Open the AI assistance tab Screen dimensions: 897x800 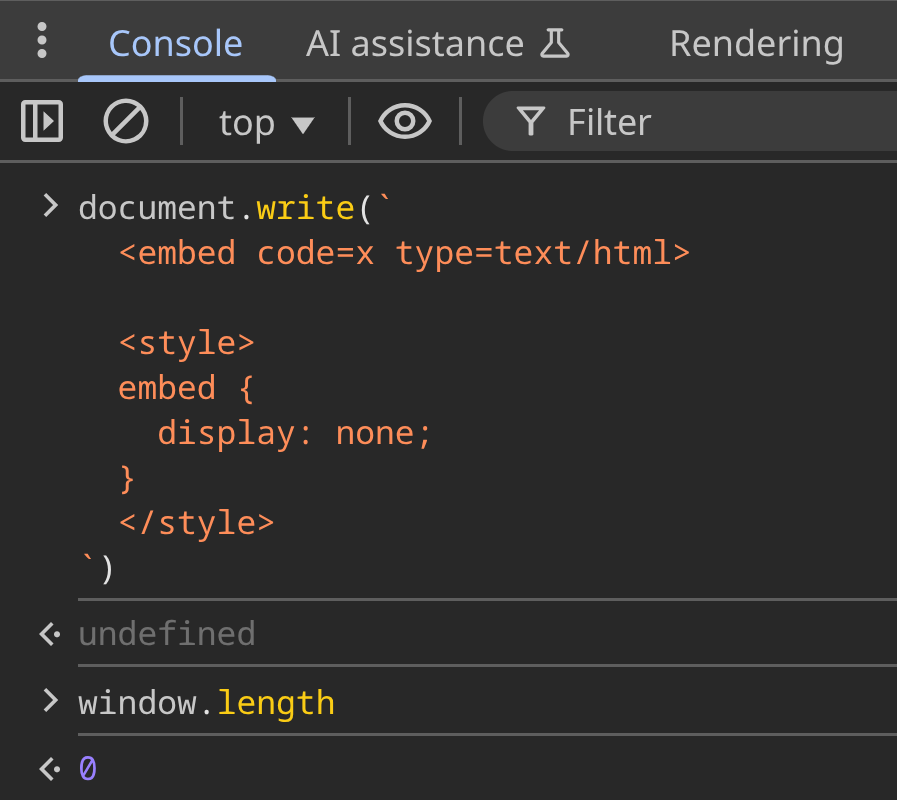[x=438, y=43]
